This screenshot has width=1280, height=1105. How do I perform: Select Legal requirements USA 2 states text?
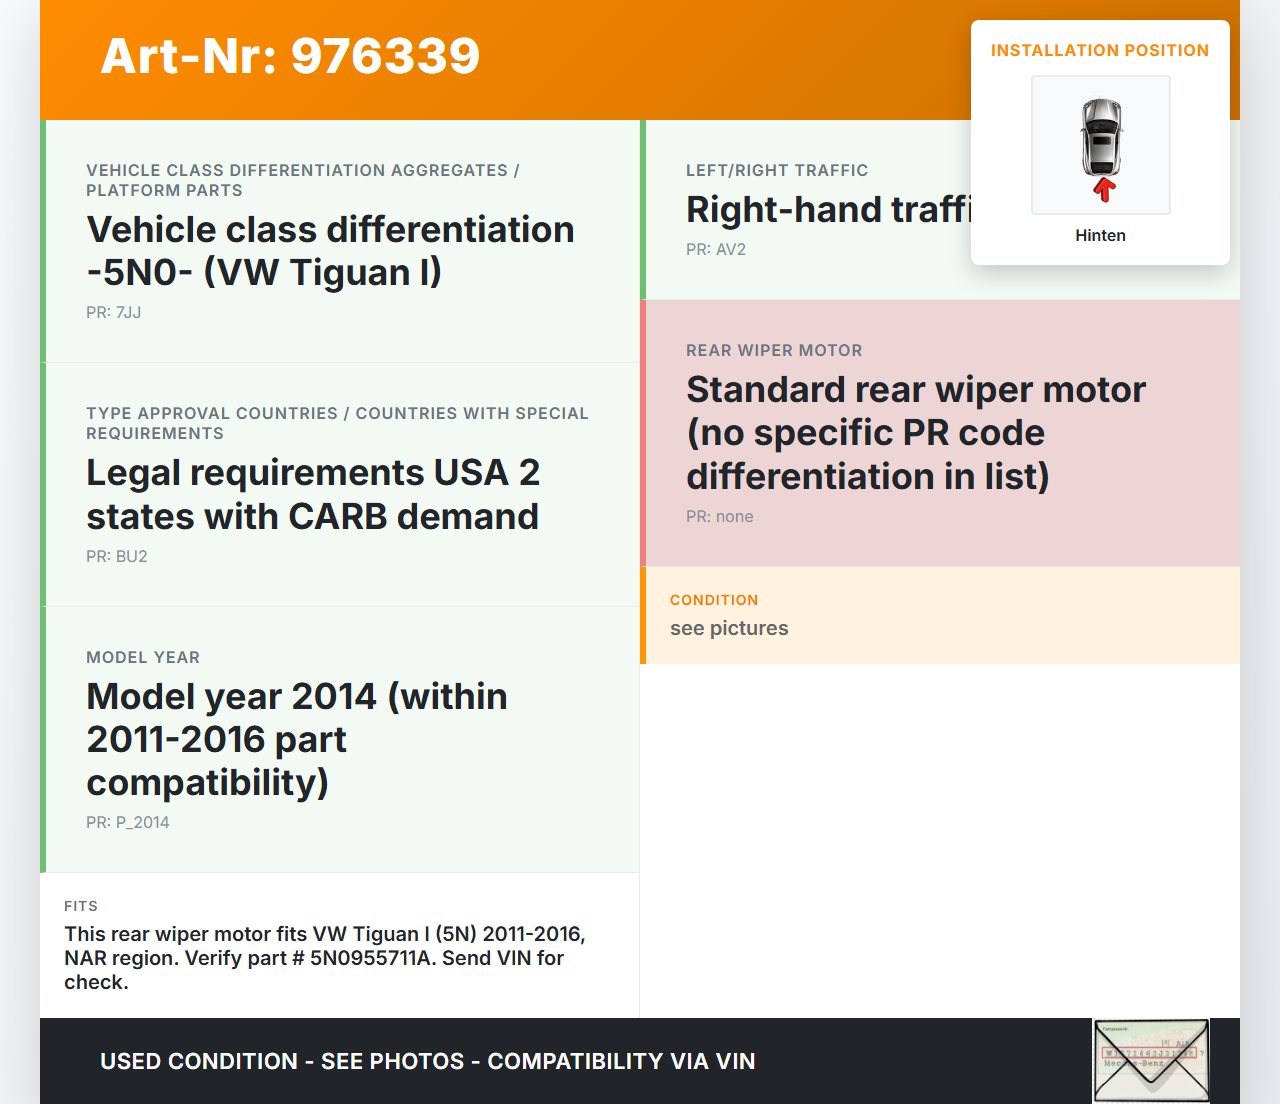pyautogui.click(x=313, y=494)
